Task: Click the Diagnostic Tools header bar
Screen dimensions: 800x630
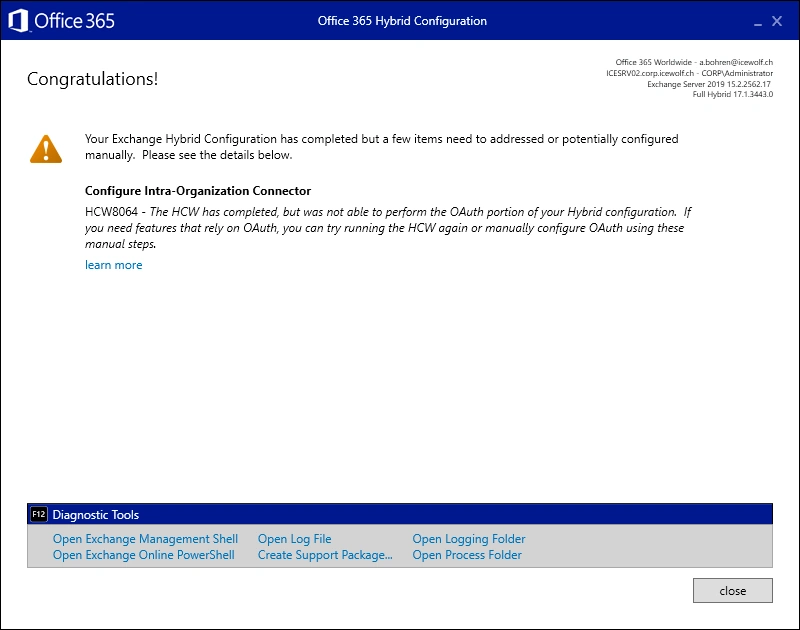Action: tap(400, 514)
